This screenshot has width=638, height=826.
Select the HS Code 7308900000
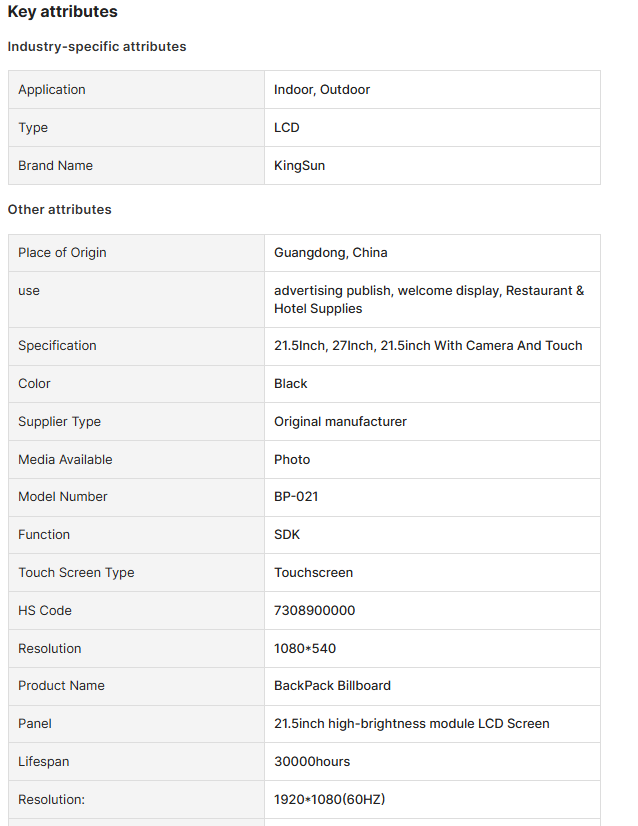[x=315, y=610]
